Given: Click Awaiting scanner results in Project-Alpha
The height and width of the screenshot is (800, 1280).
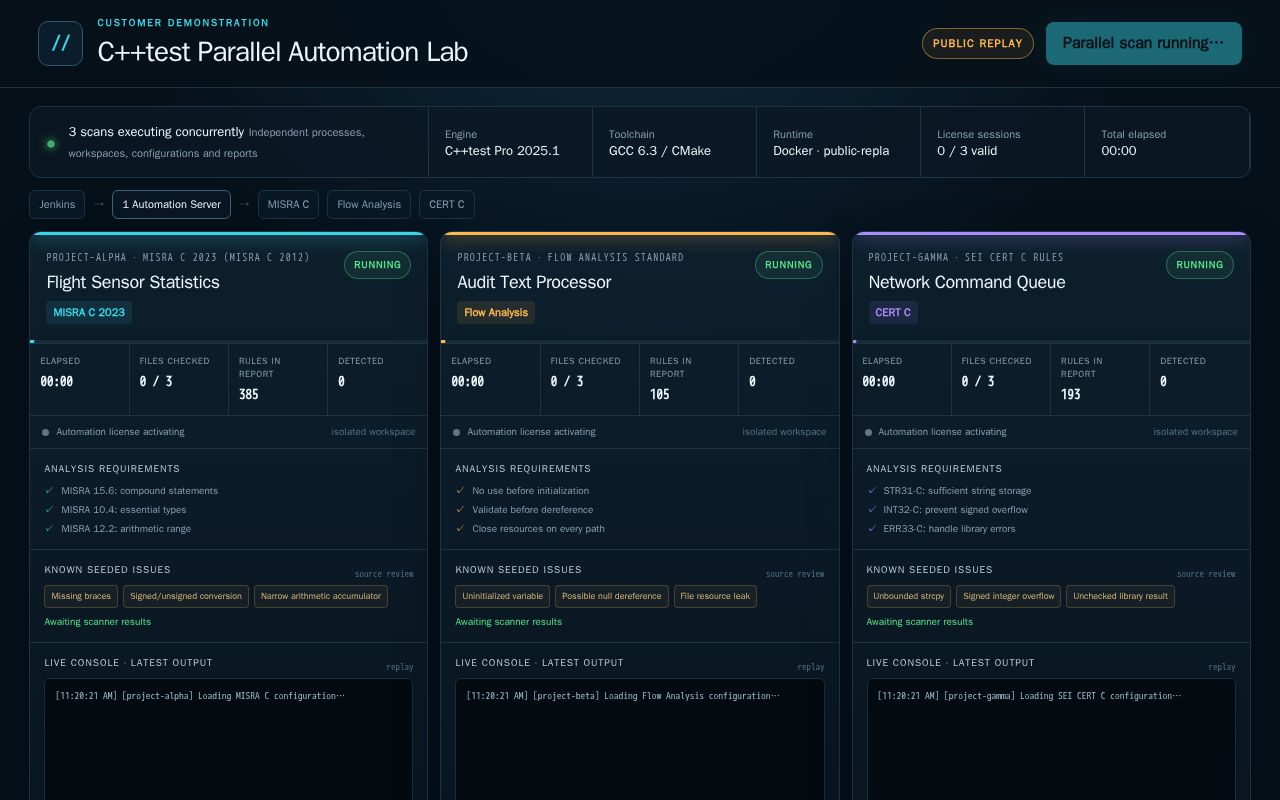Looking at the screenshot, I should 98,622.
